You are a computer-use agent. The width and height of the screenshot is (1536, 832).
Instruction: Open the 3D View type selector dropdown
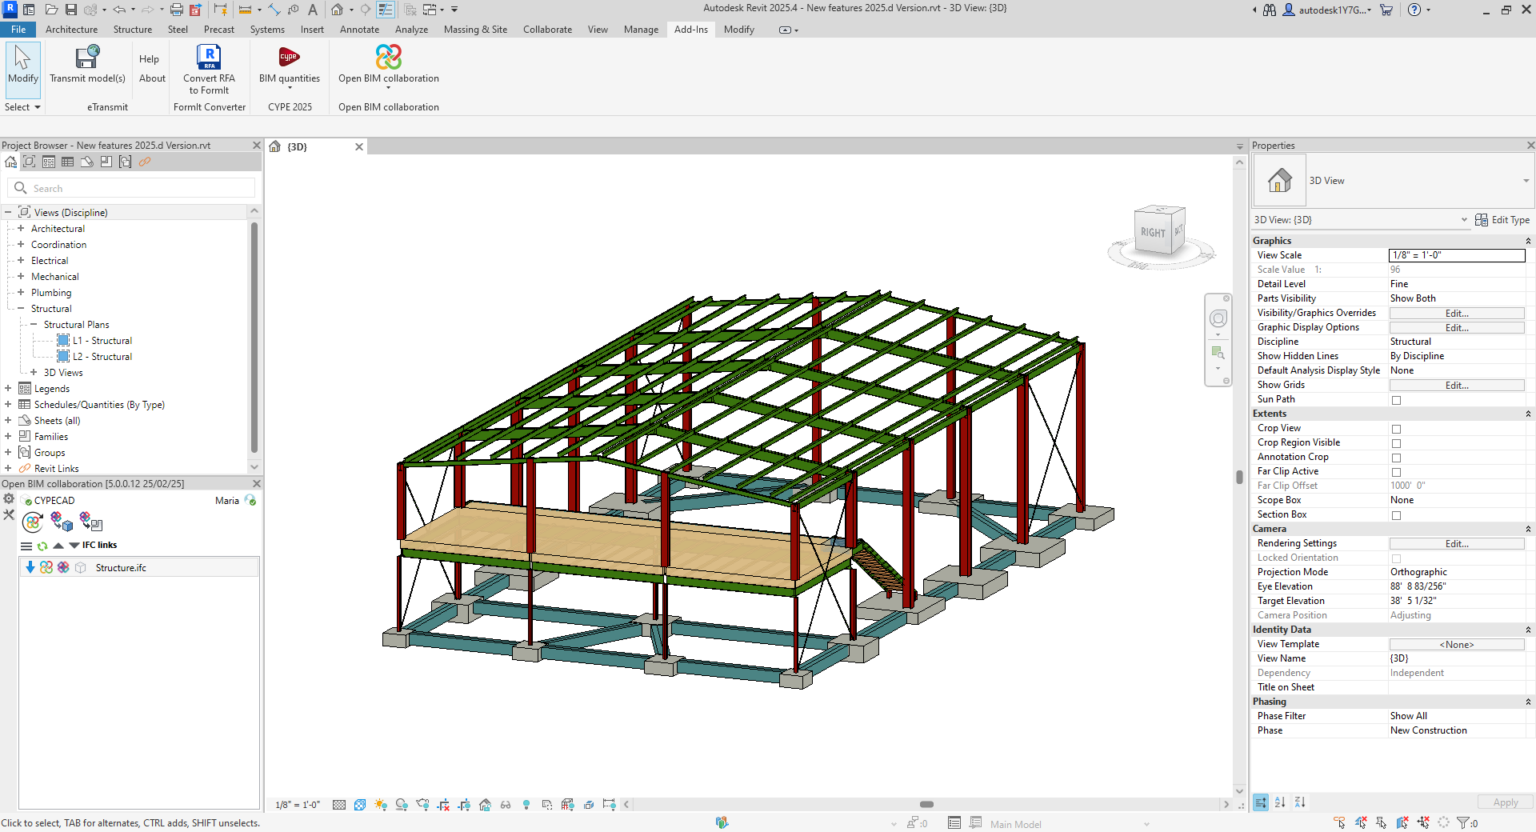pyautogui.click(x=1525, y=181)
